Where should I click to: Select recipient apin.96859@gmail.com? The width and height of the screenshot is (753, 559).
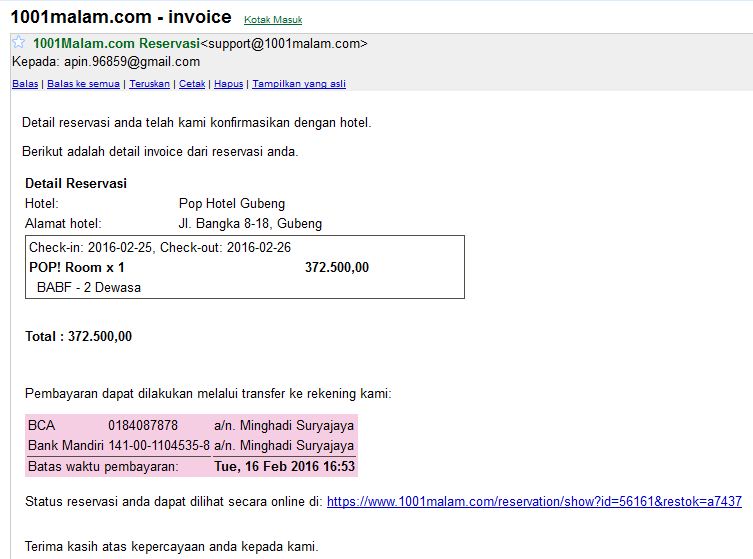coord(132,61)
